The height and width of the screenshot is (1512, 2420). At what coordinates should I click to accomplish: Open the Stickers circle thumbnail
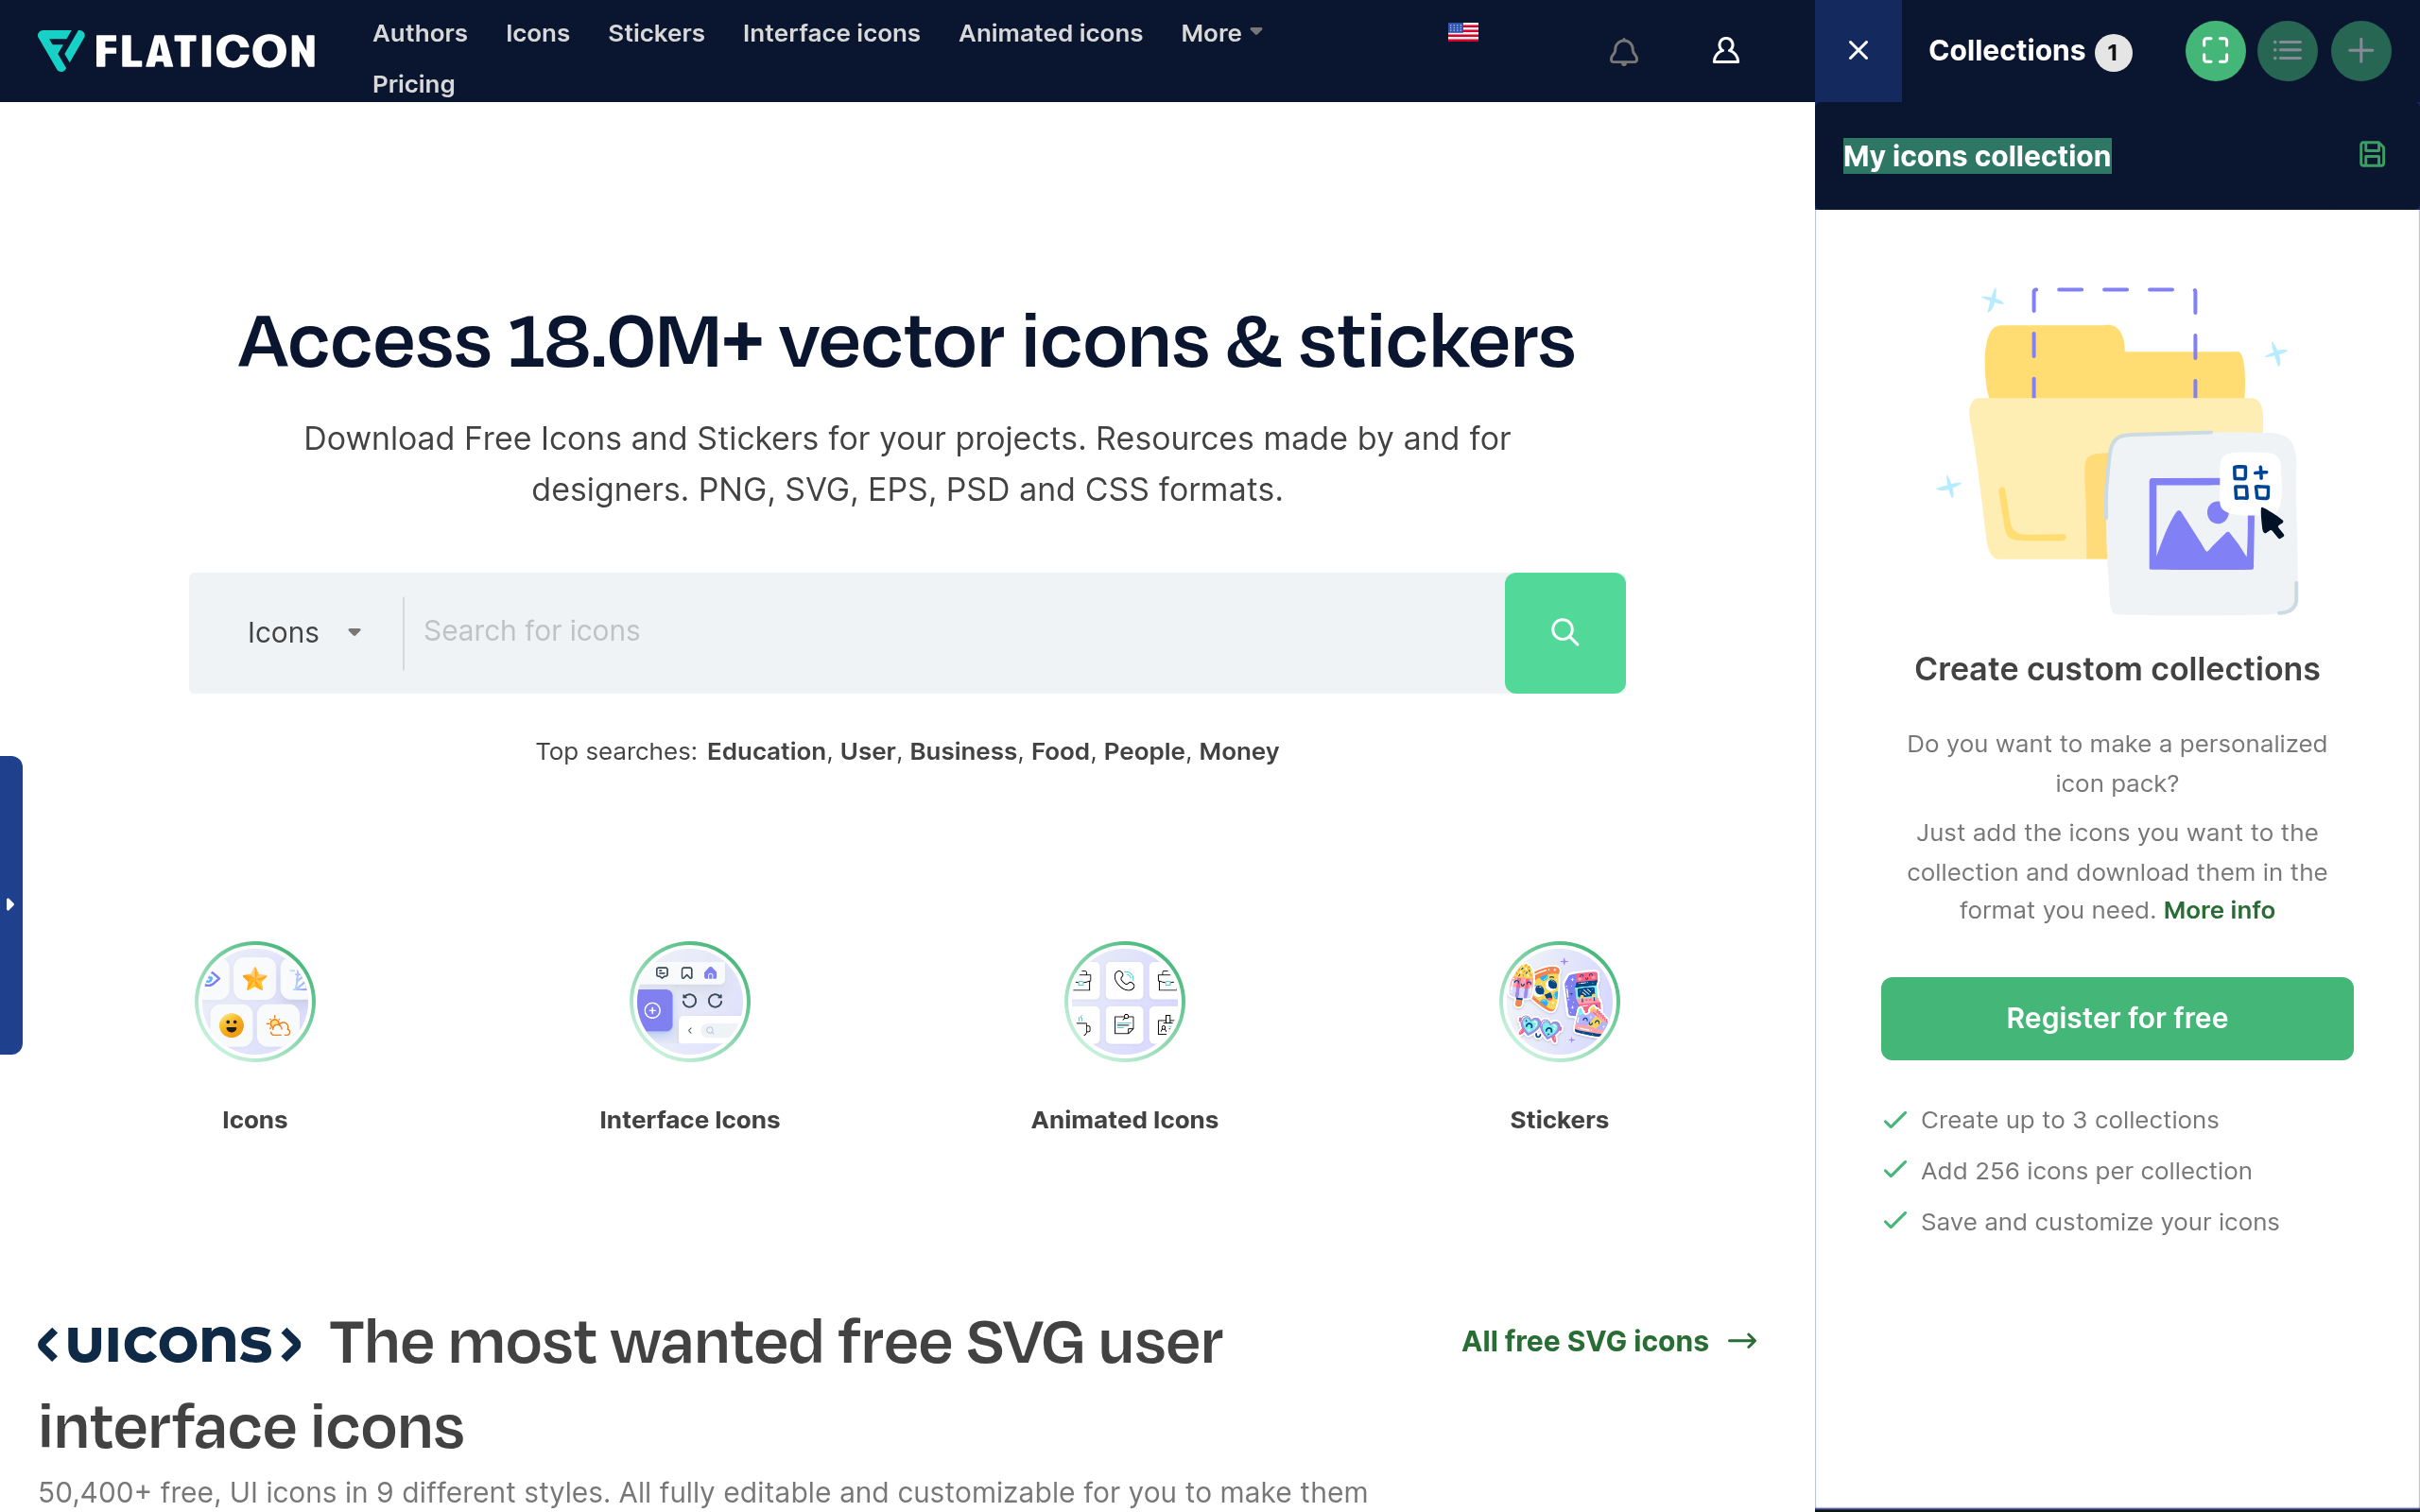coord(1559,1001)
